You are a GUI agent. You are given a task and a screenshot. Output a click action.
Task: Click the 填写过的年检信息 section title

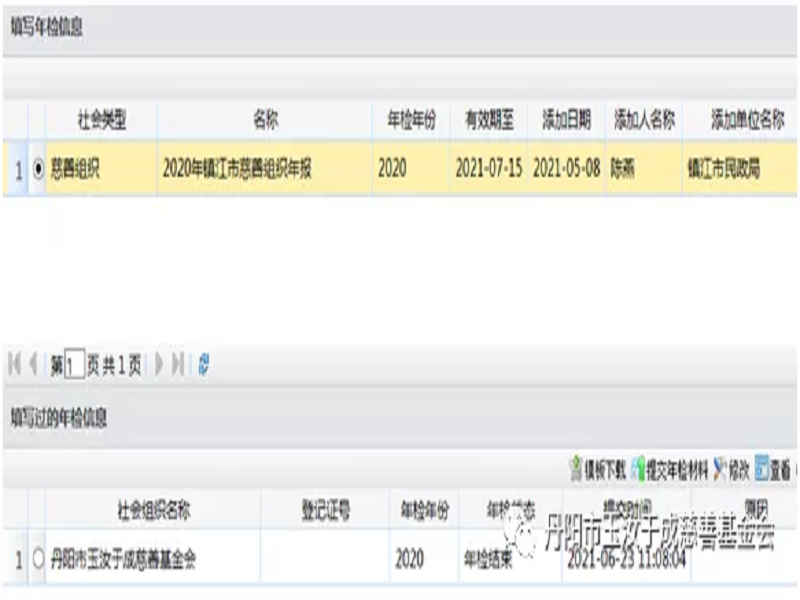point(59,418)
